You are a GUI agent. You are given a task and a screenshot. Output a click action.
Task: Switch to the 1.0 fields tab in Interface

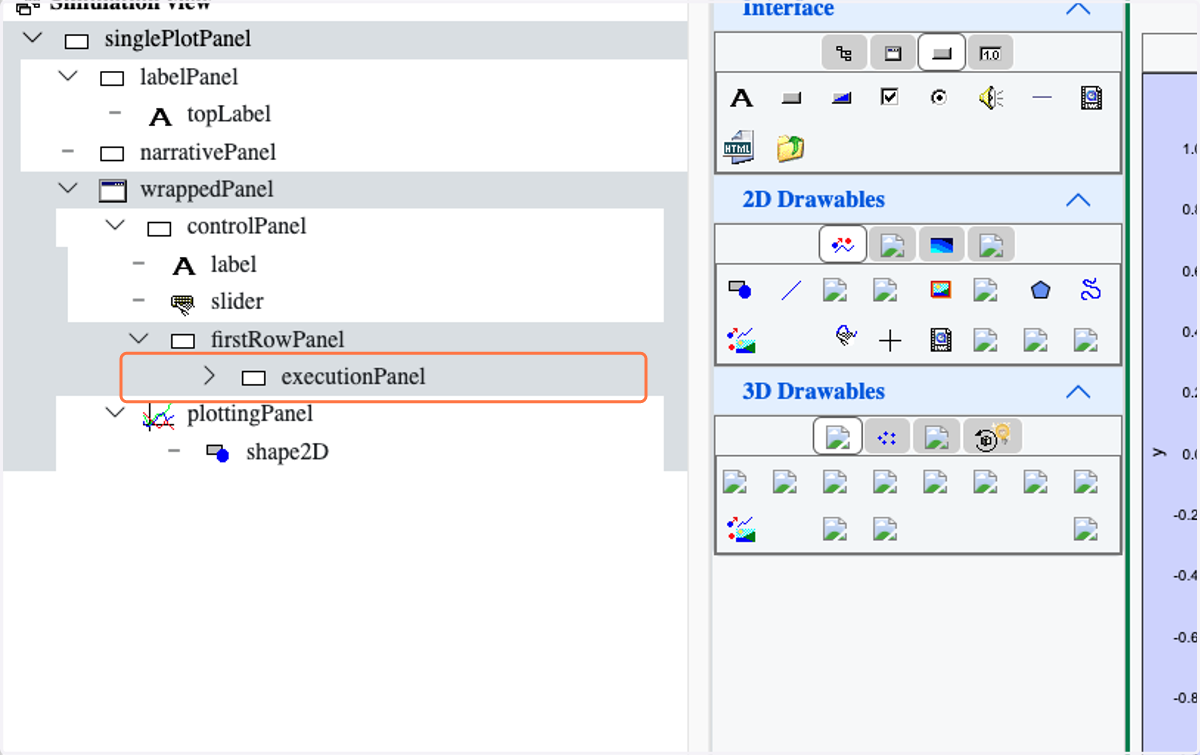tap(990, 53)
